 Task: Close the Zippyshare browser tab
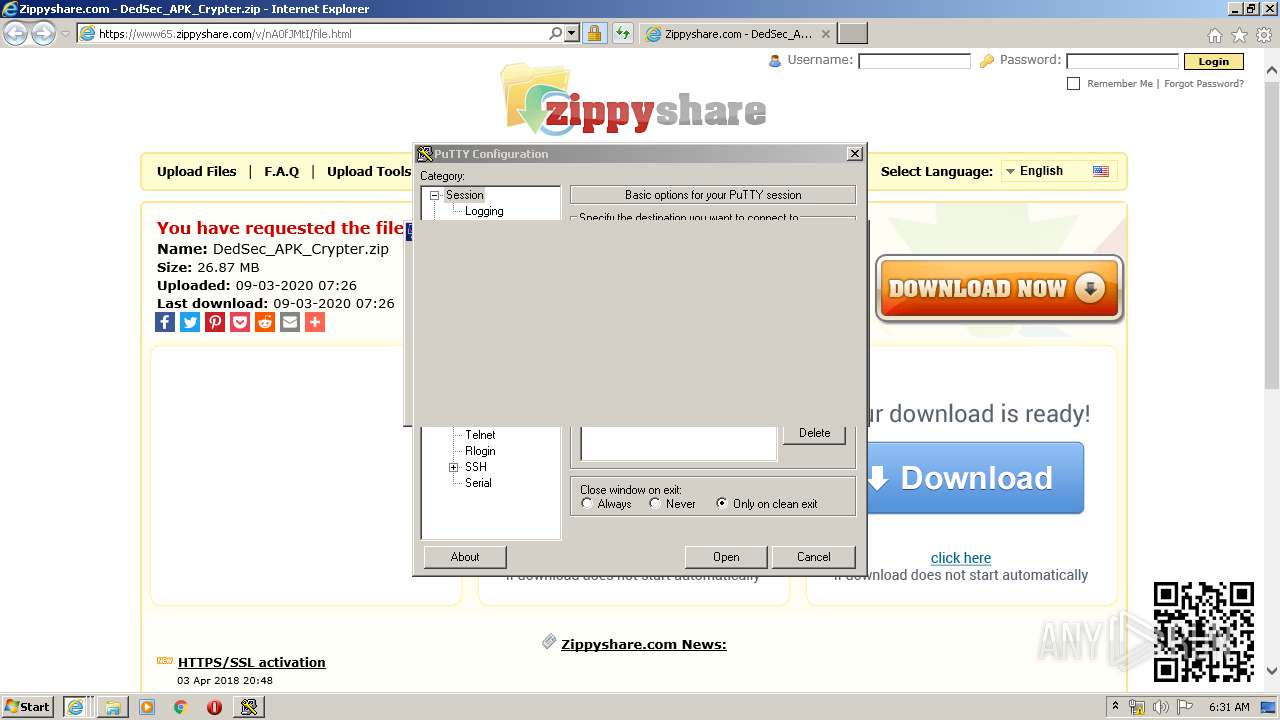[825, 33]
